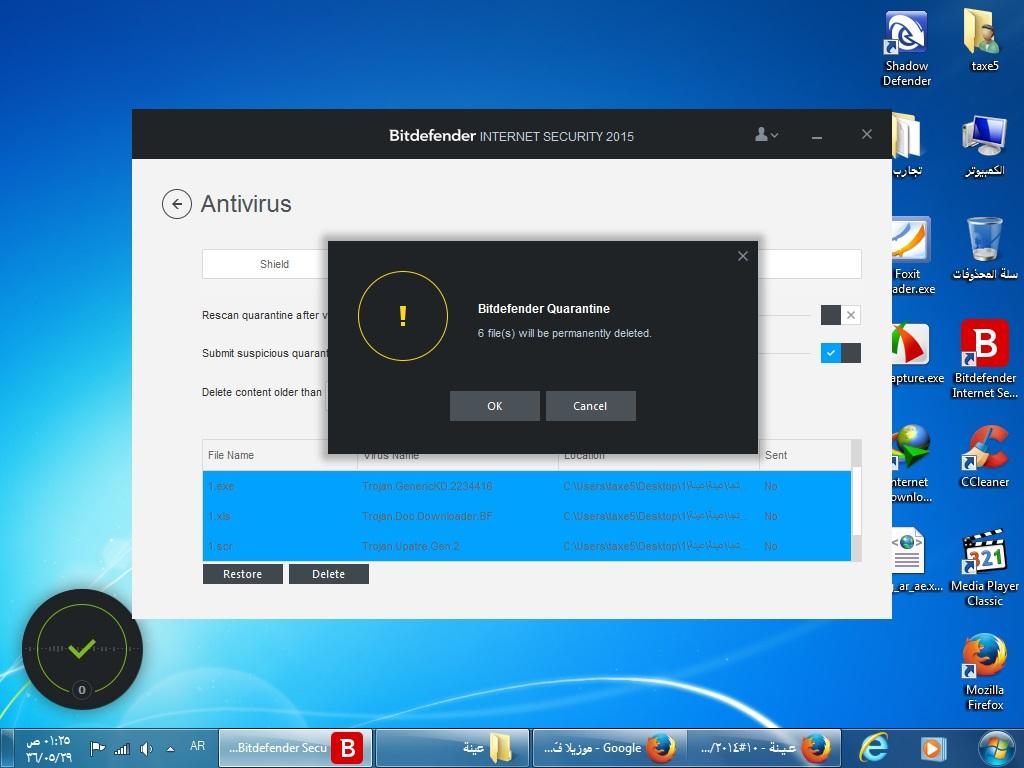The width and height of the screenshot is (1024, 768).
Task: Open the الكمبيوتر desktop icon
Action: tap(984, 146)
